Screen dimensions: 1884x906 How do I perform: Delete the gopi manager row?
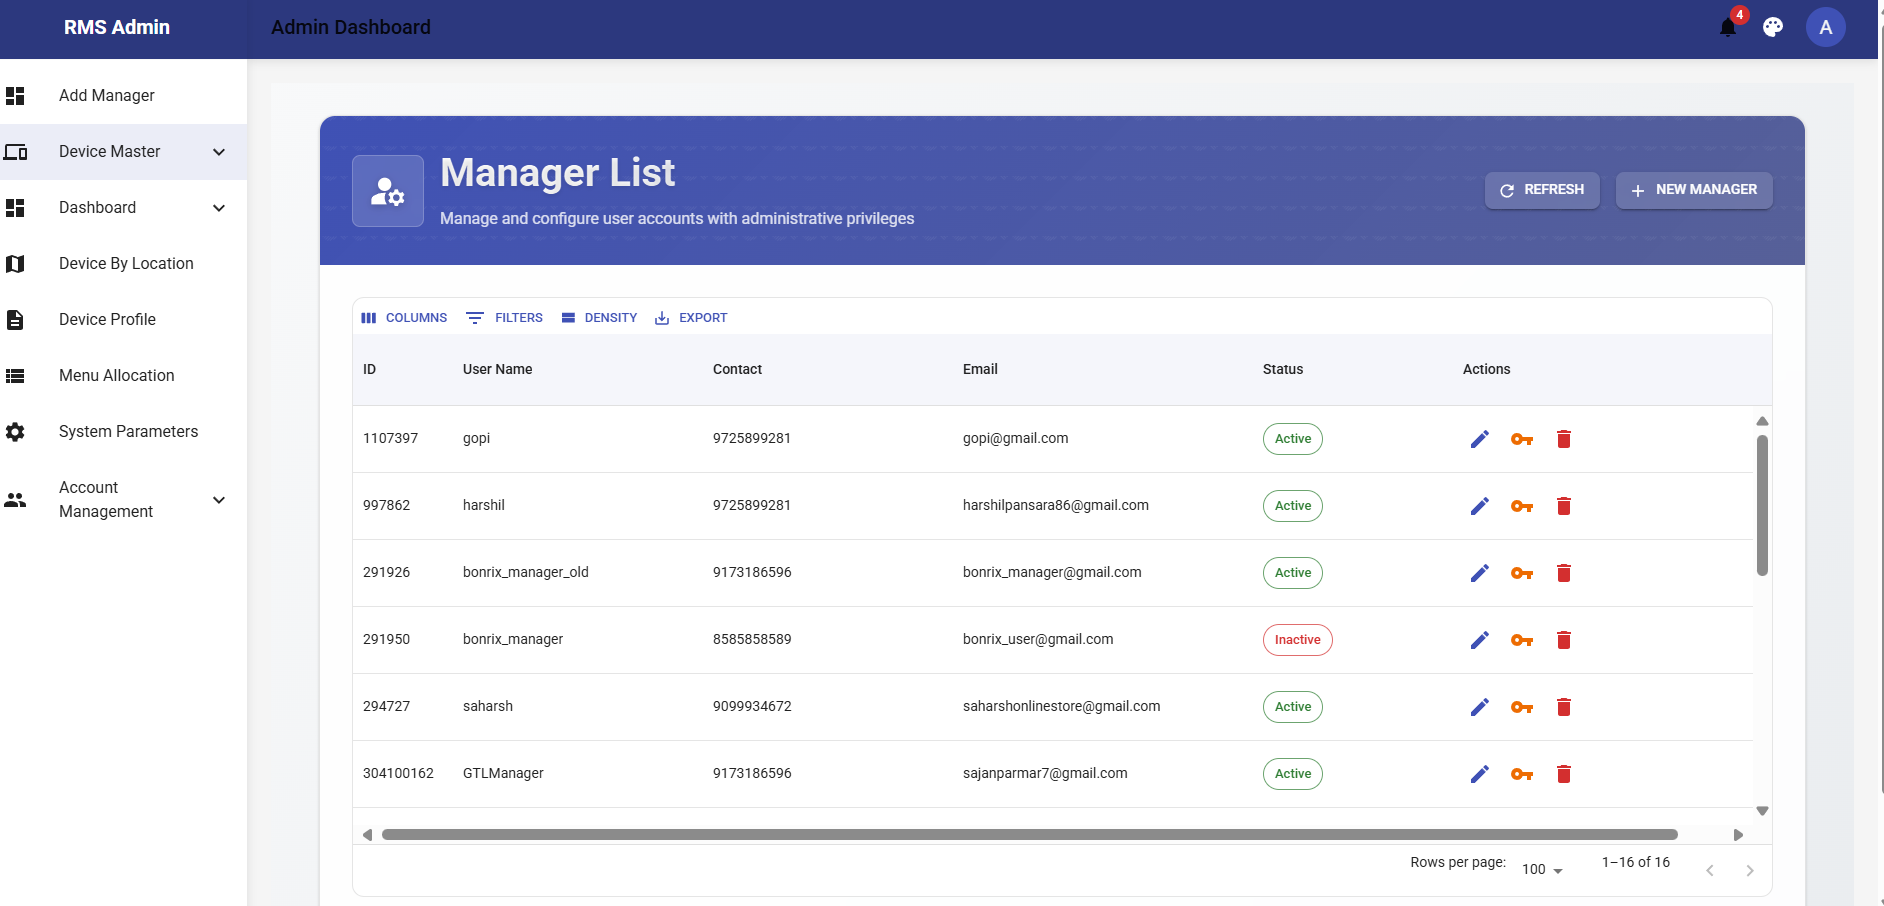[x=1564, y=439]
